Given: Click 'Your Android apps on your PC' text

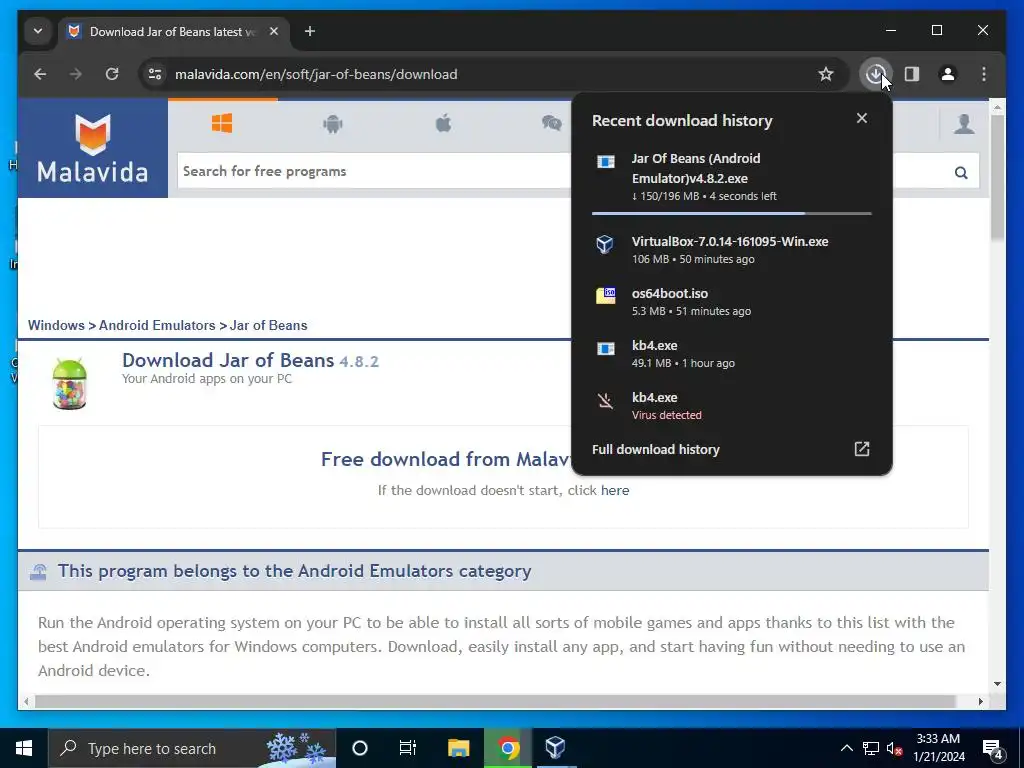Looking at the screenshot, I should [206, 379].
